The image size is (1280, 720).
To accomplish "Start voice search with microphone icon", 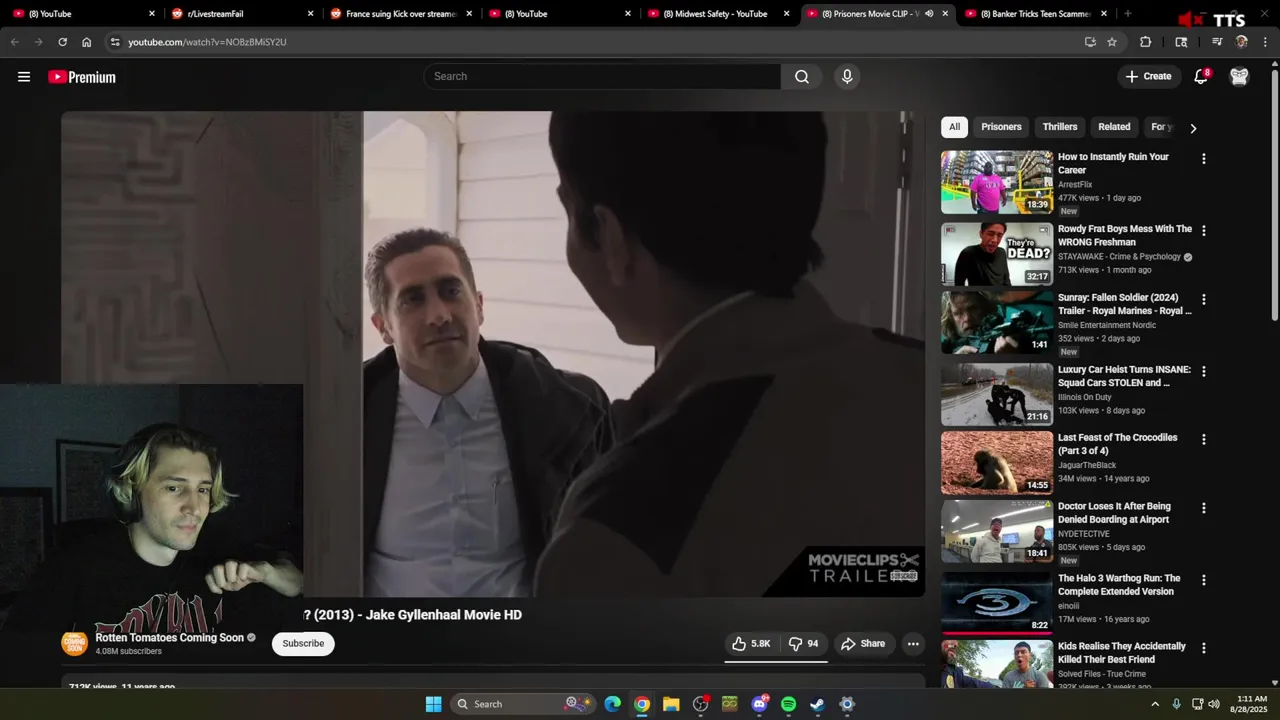I will pos(847,77).
